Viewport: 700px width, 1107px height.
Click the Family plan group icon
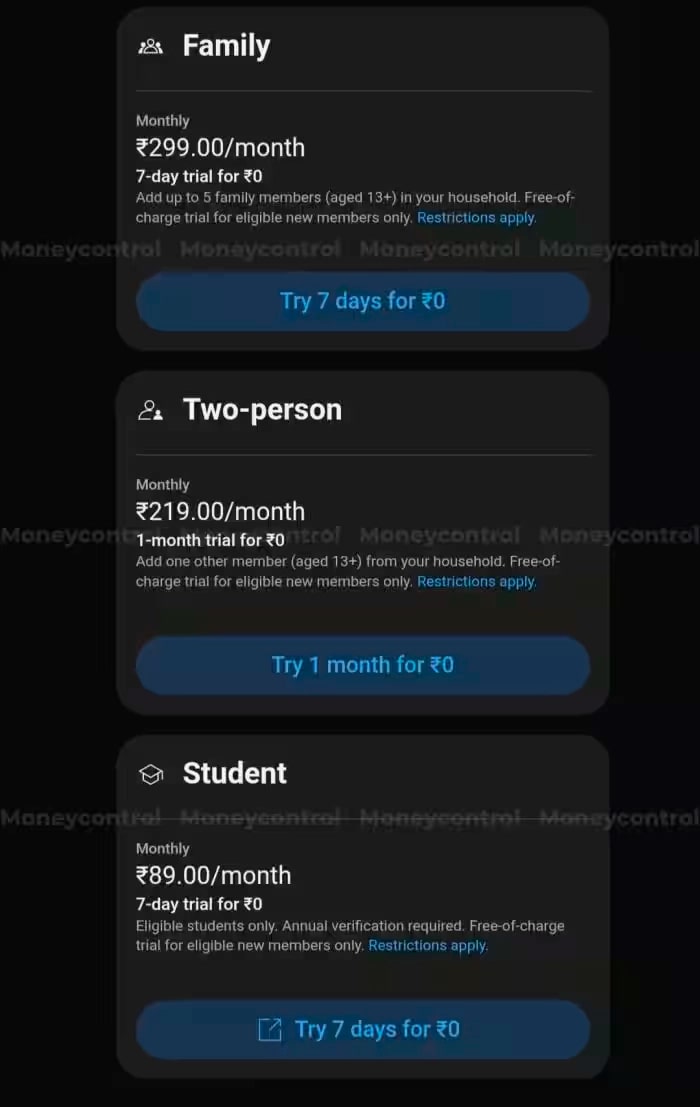click(150, 47)
